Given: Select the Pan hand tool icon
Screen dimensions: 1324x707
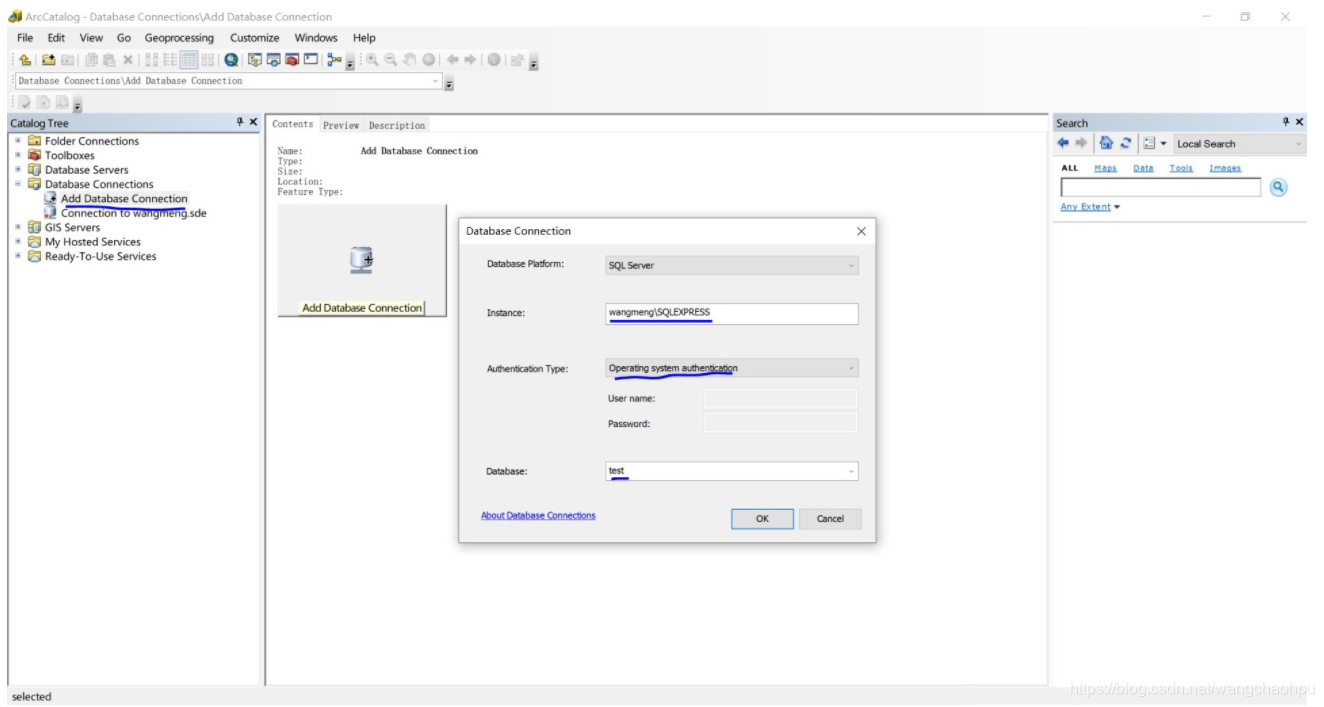Looking at the screenshot, I should 409,60.
